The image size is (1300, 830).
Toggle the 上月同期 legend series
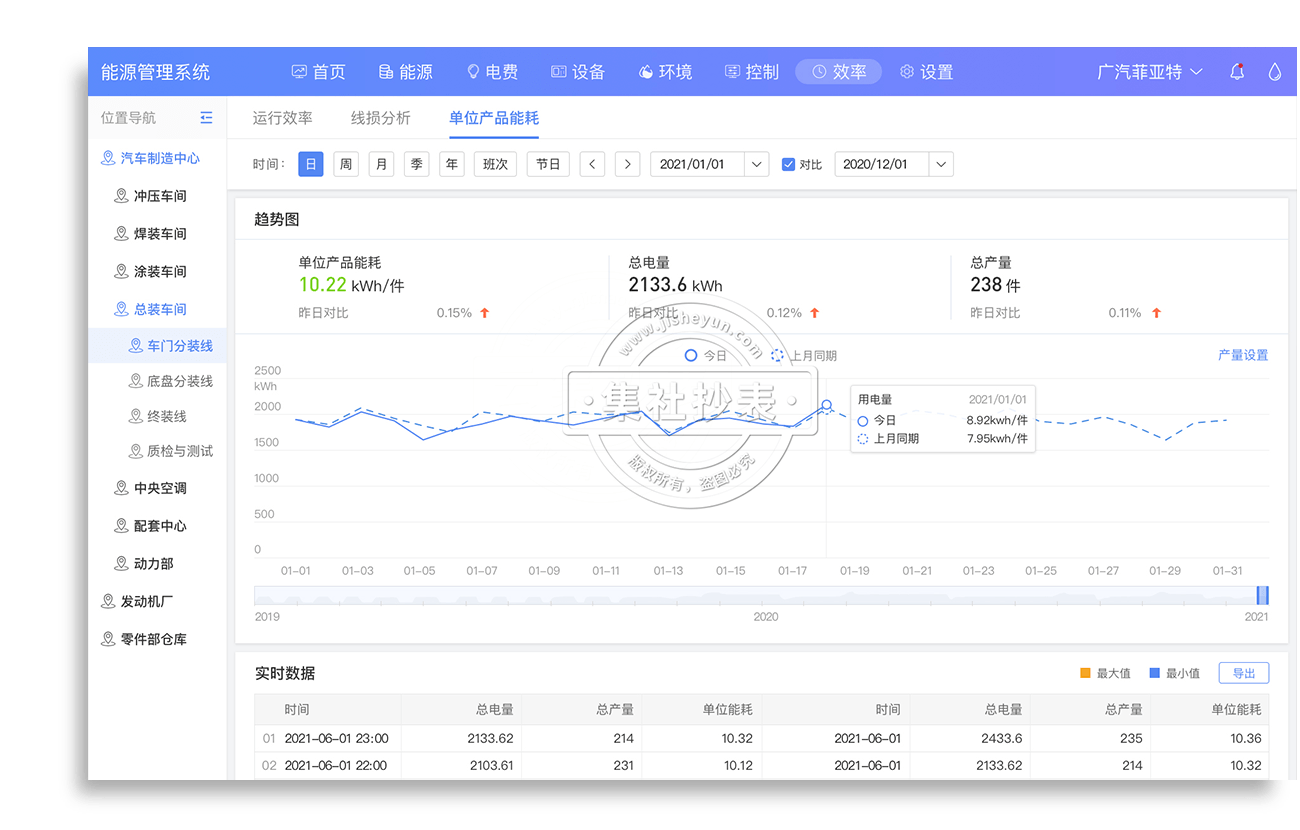click(804, 355)
